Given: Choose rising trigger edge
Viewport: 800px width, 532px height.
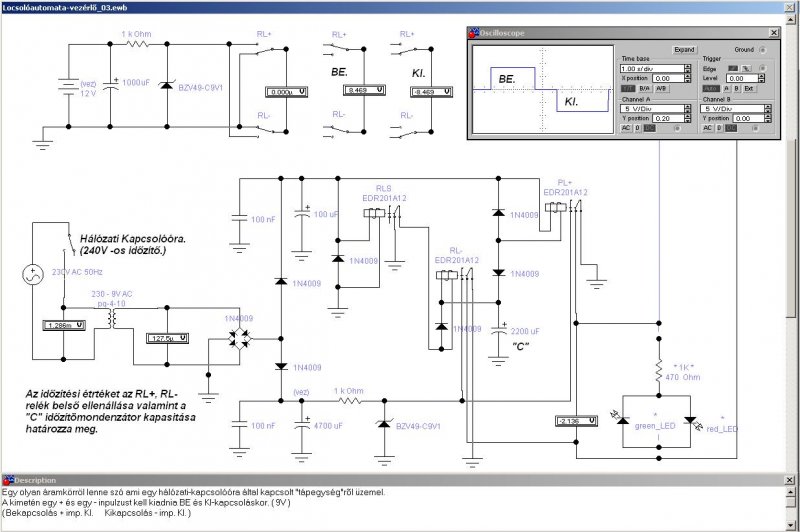Looking at the screenshot, I should click(x=733, y=68).
